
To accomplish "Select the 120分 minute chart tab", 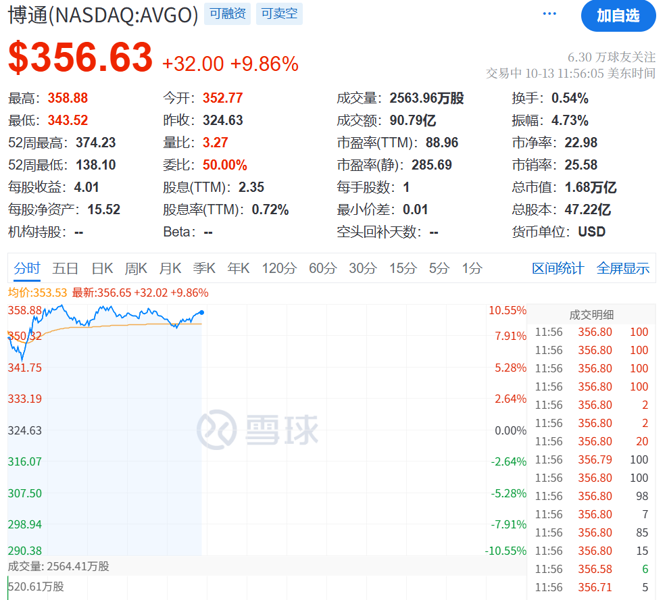I will coord(279,268).
